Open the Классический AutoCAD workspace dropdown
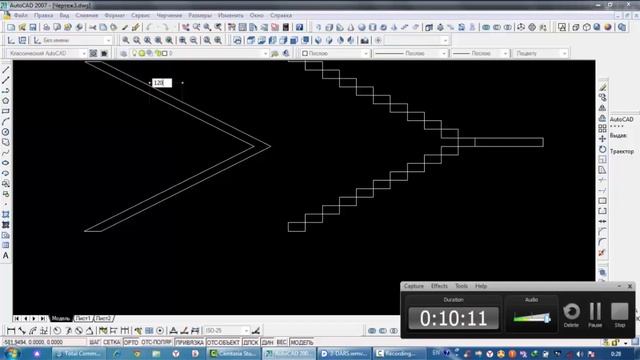This screenshot has width=640, height=360. tap(47, 53)
